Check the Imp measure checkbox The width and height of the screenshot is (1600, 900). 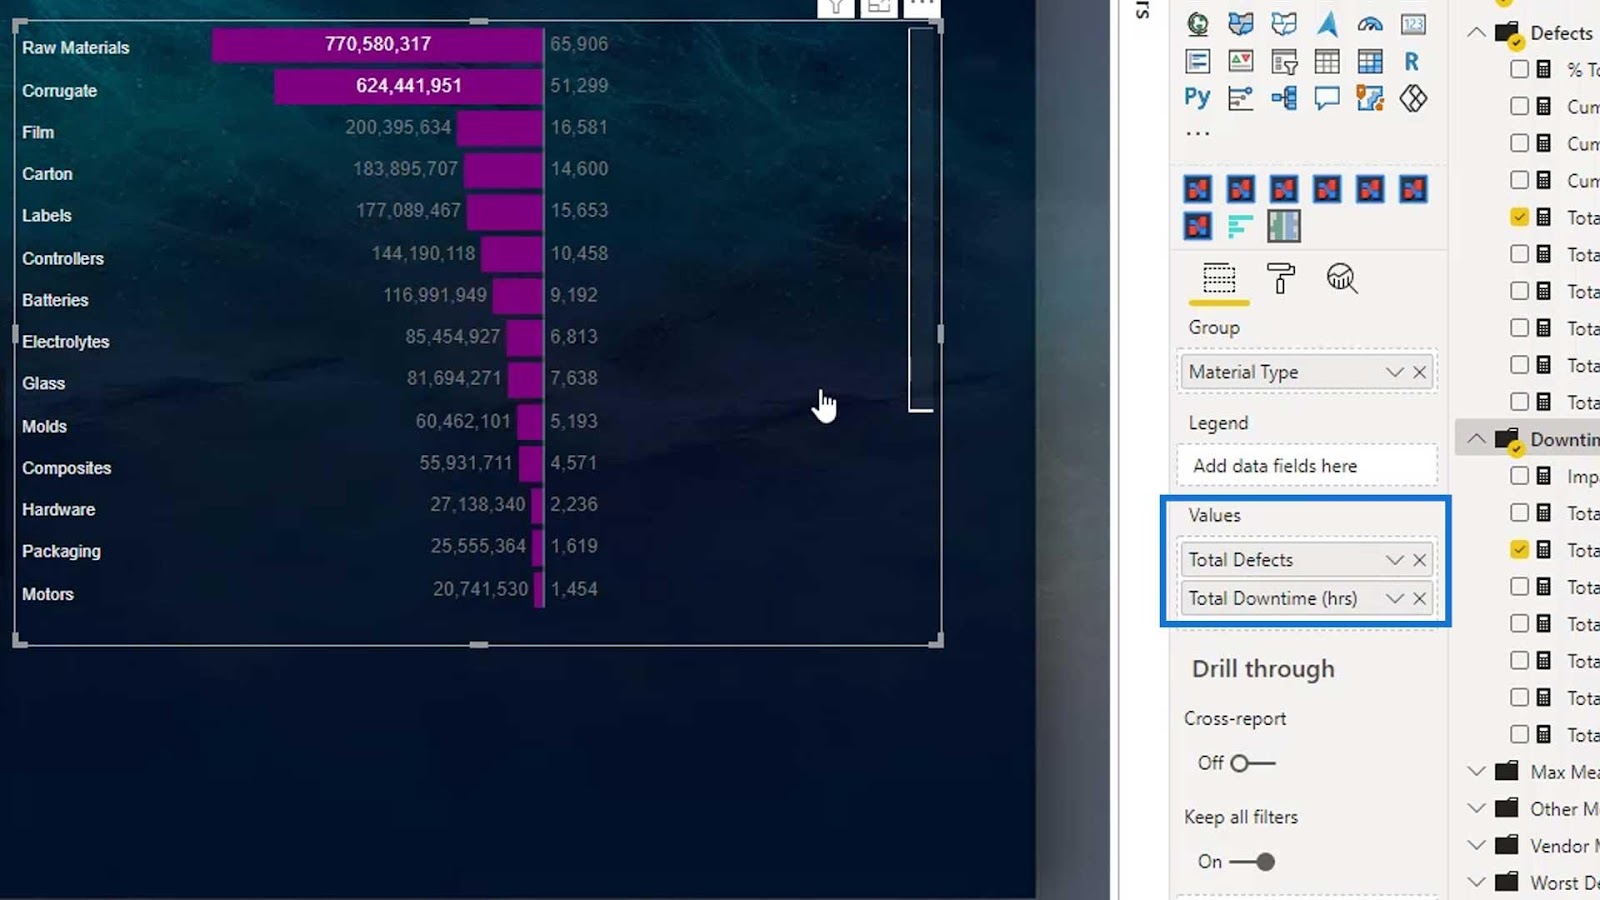(1519, 476)
